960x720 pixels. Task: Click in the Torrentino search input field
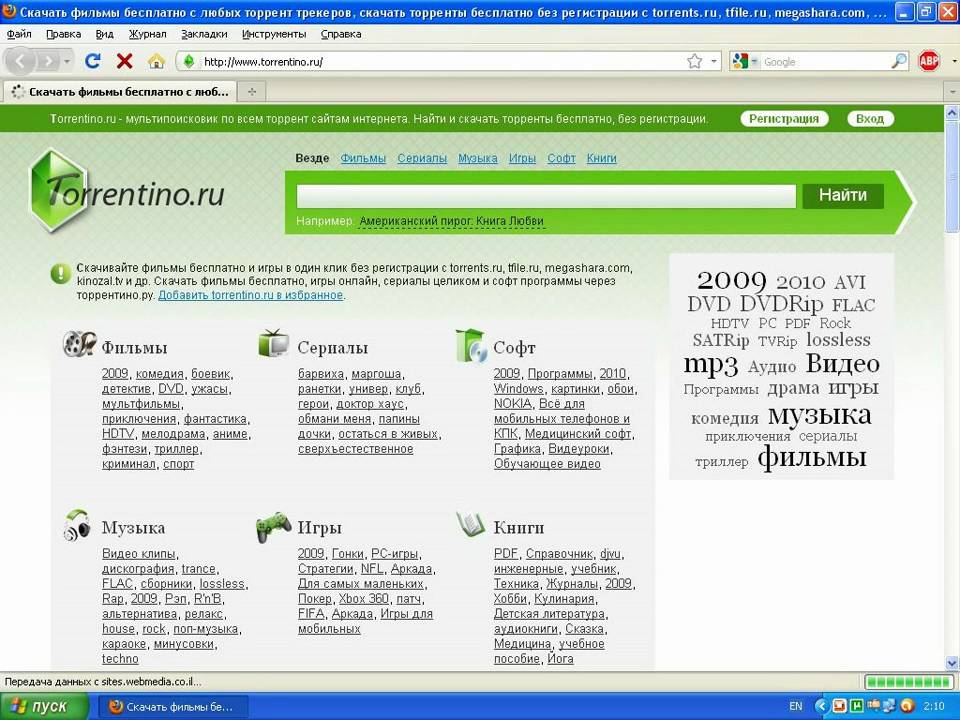point(546,197)
